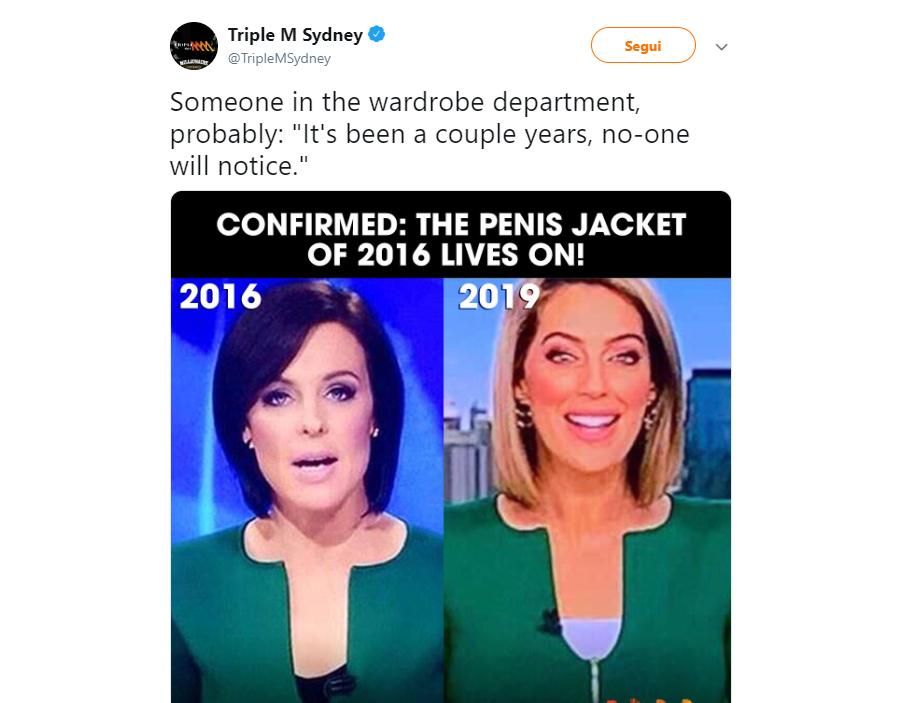This screenshot has height=703, width=900.
Task: Click the 2019 year label in the image
Action: (499, 297)
